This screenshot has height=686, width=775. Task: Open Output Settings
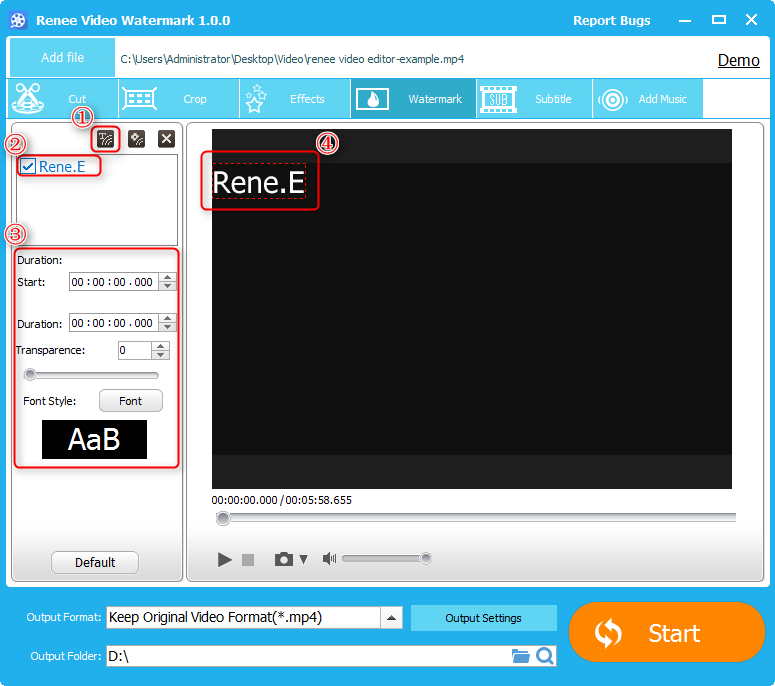point(483,618)
